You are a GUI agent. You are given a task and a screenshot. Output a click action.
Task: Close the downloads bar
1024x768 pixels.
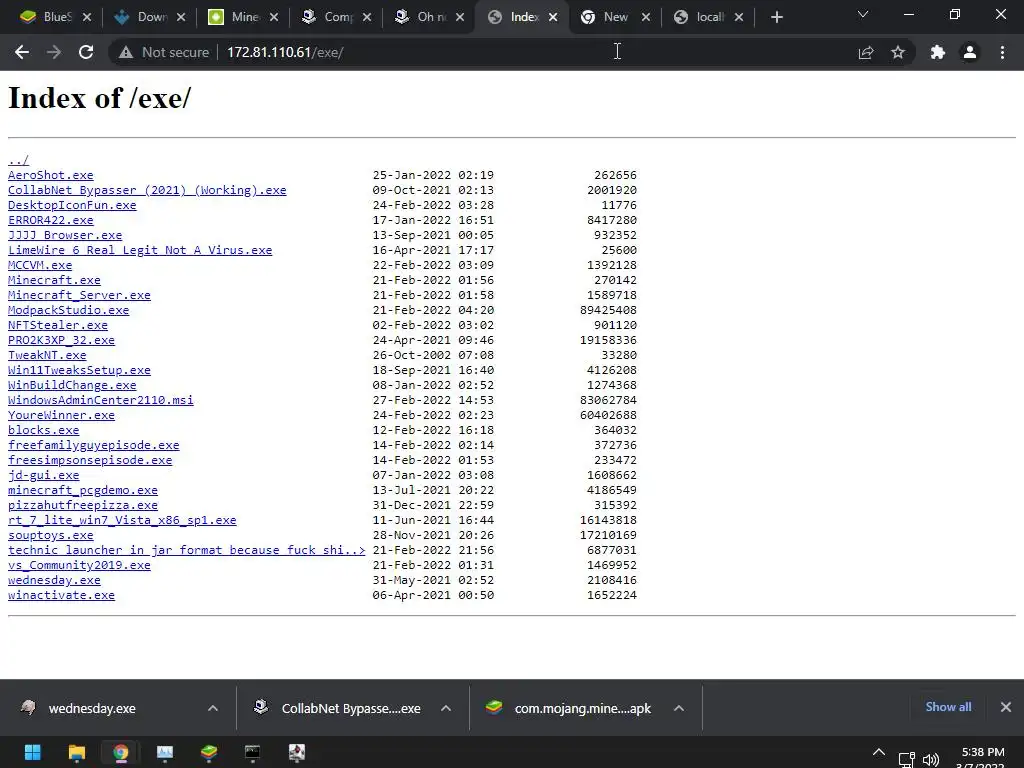point(1006,707)
